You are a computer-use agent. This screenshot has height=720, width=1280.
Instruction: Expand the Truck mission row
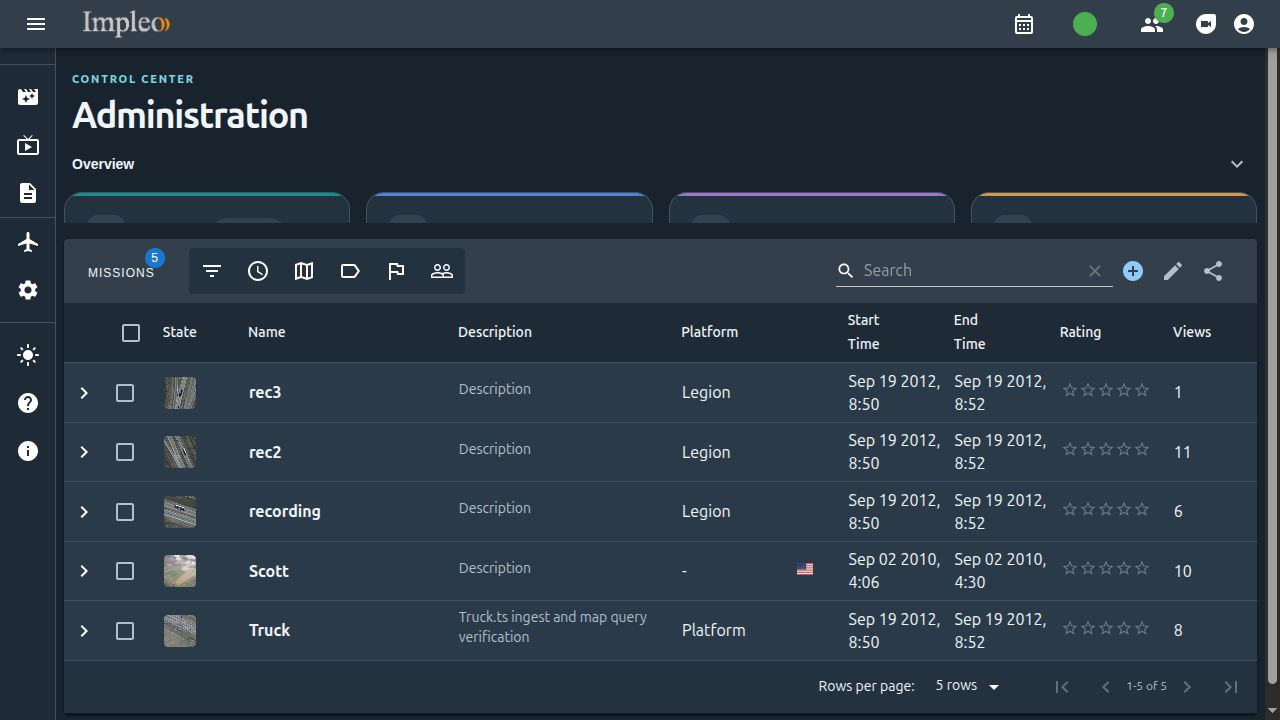(x=84, y=631)
